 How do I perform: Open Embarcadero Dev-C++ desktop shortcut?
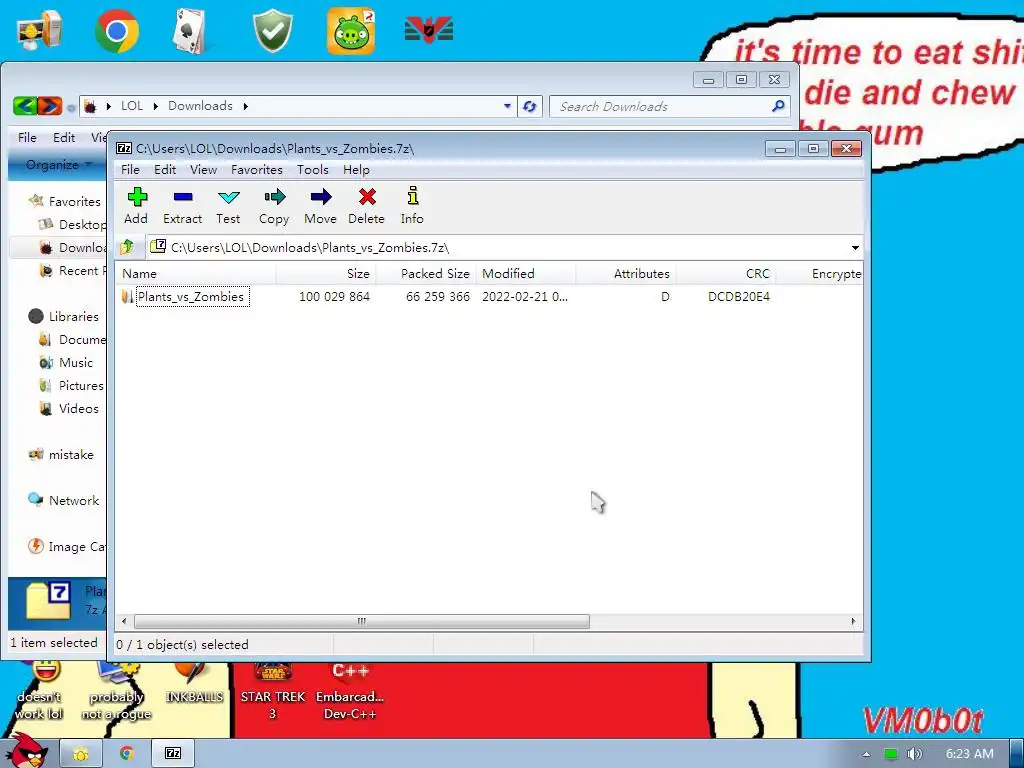click(x=350, y=692)
